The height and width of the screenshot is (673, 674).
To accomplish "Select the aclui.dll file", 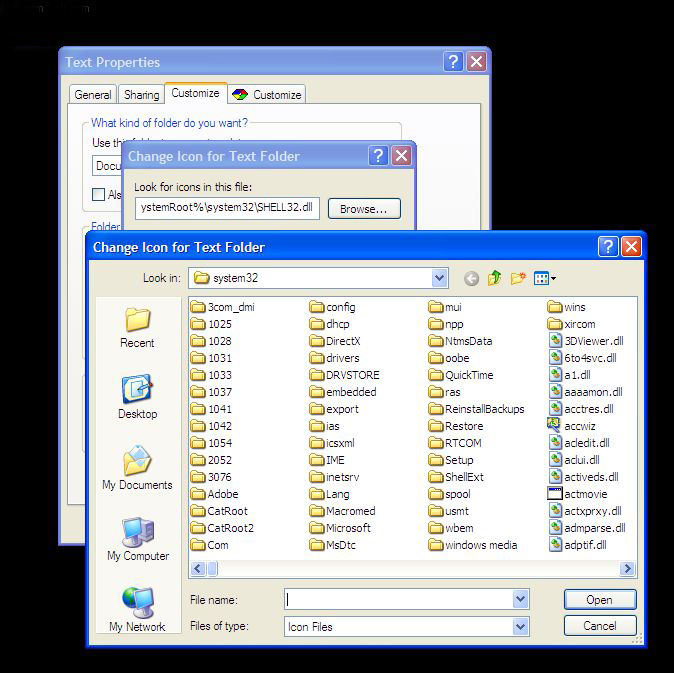I will coord(575,460).
